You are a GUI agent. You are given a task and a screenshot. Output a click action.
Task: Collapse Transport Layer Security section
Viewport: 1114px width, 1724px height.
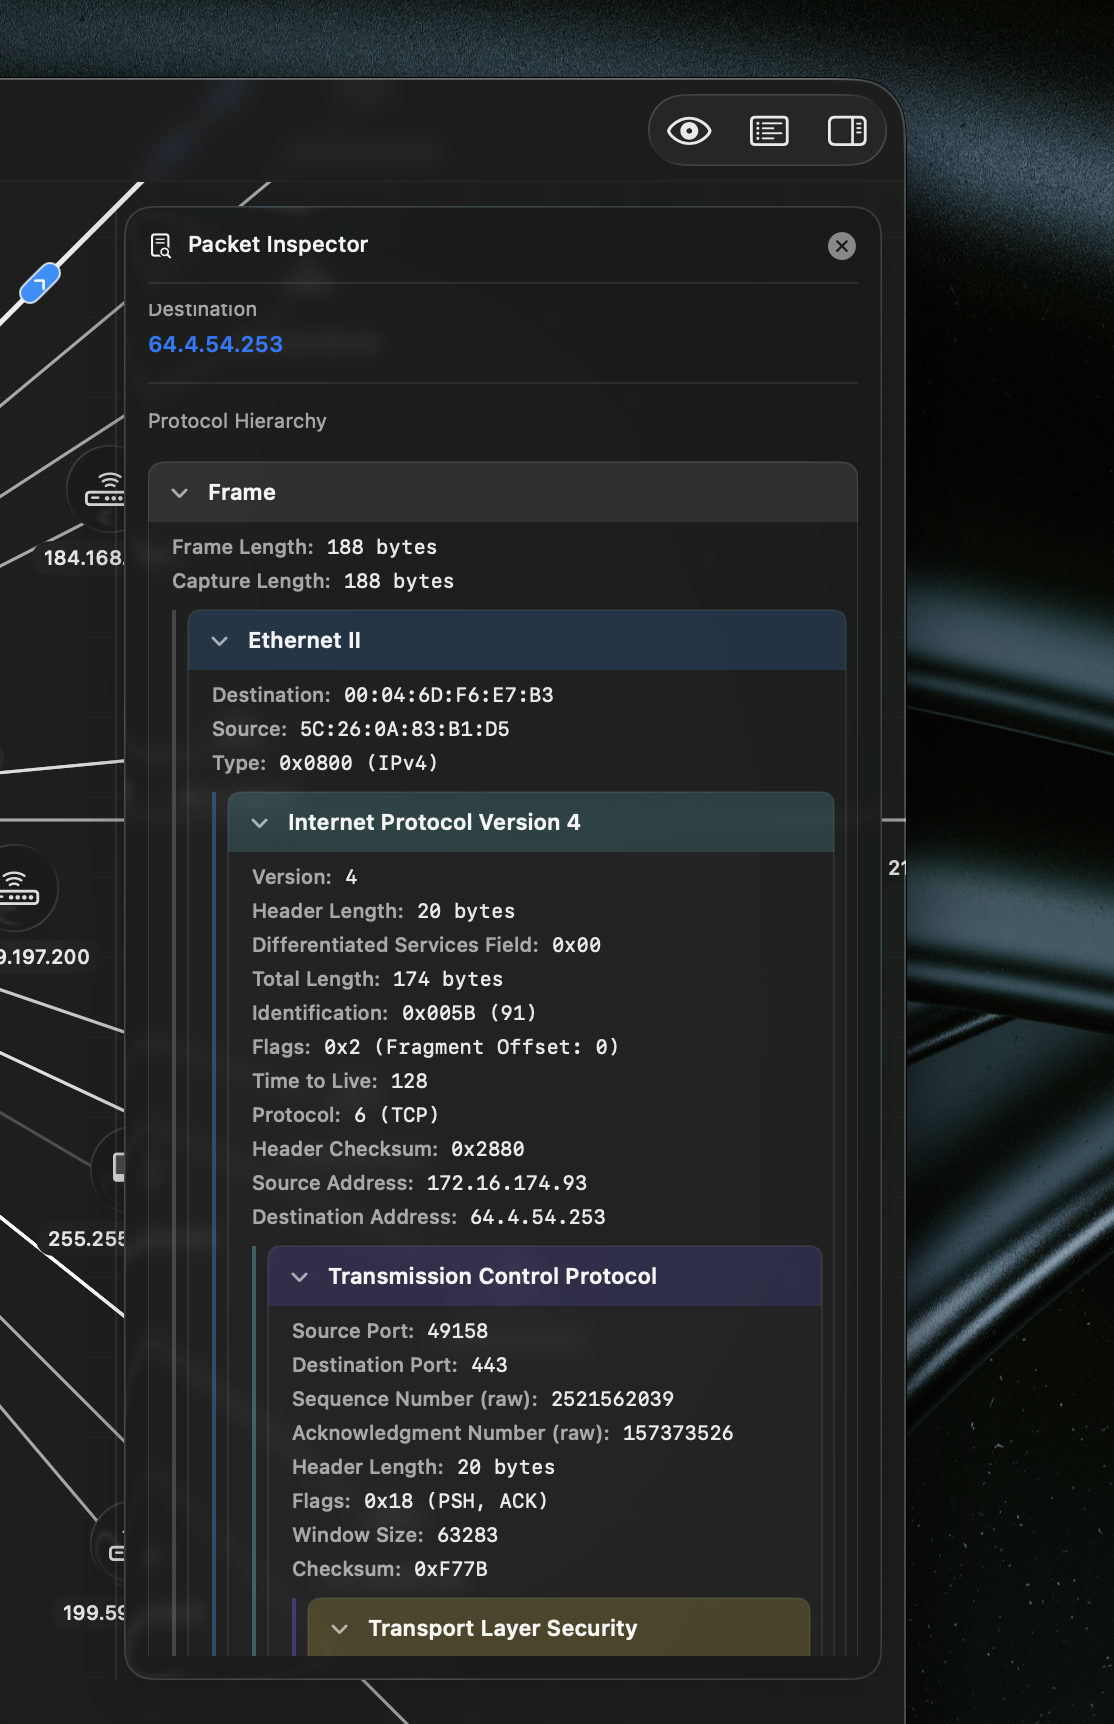click(340, 1629)
